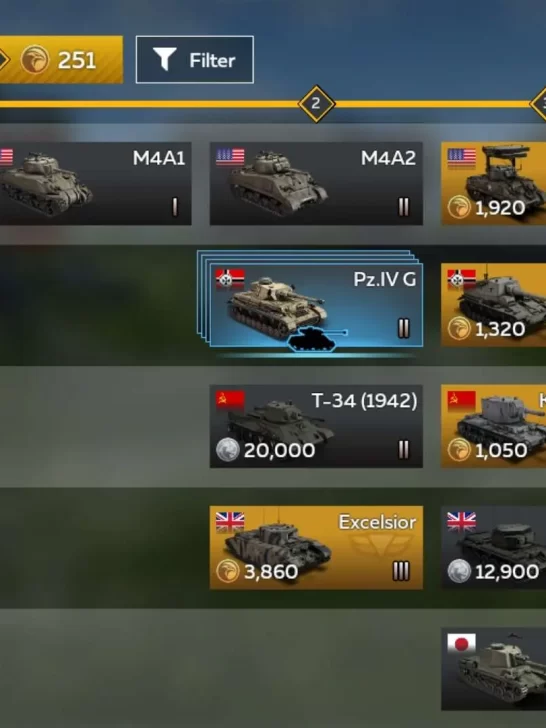Open the American premium tank priced 1,920
The height and width of the screenshot is (728, 546).
pos(494,183)
